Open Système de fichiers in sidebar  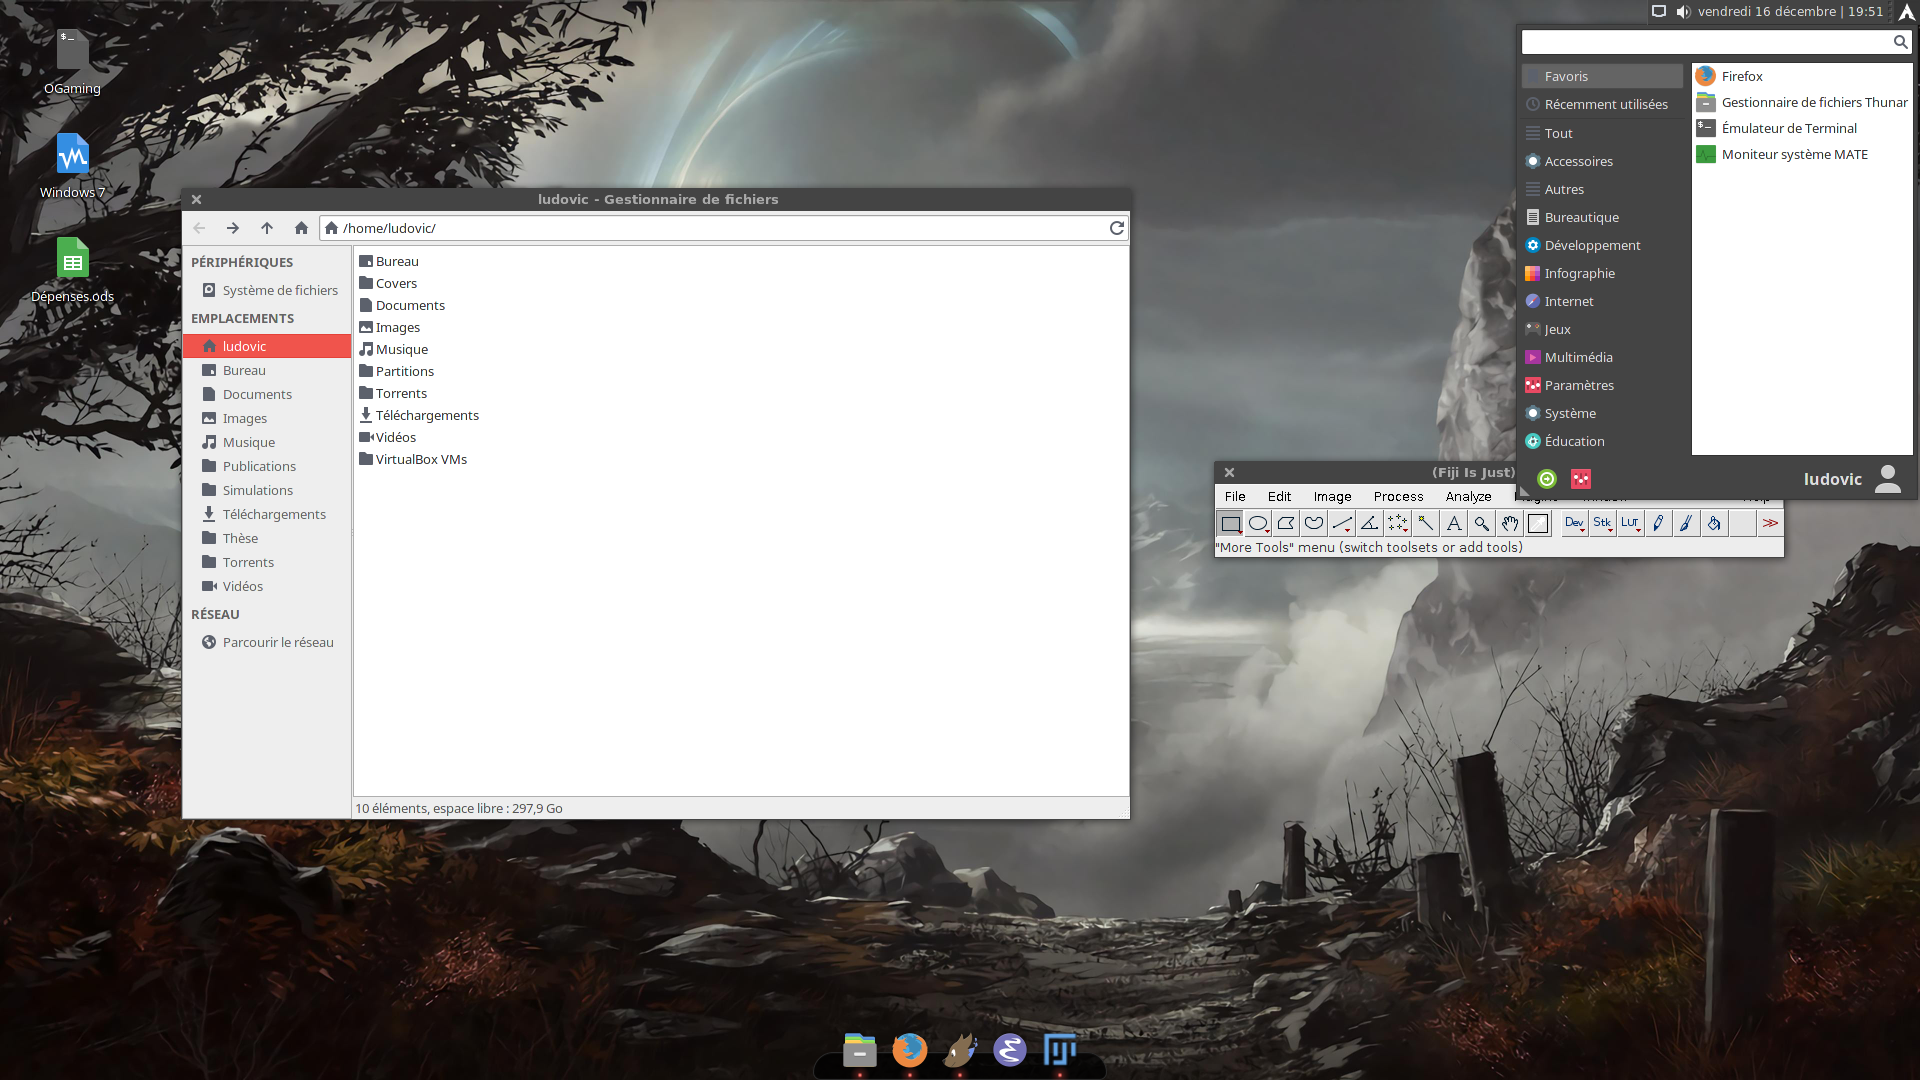267,290
